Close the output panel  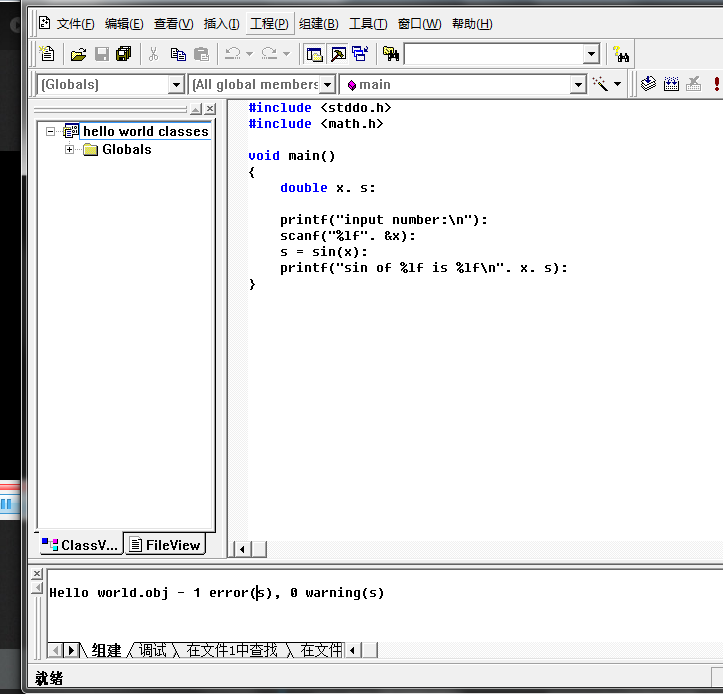pyautogui.click(x=37, y=574)
